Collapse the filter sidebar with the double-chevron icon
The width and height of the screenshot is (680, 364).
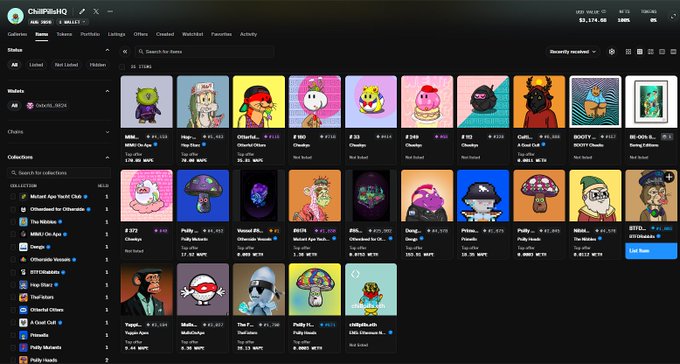[125, 52]
